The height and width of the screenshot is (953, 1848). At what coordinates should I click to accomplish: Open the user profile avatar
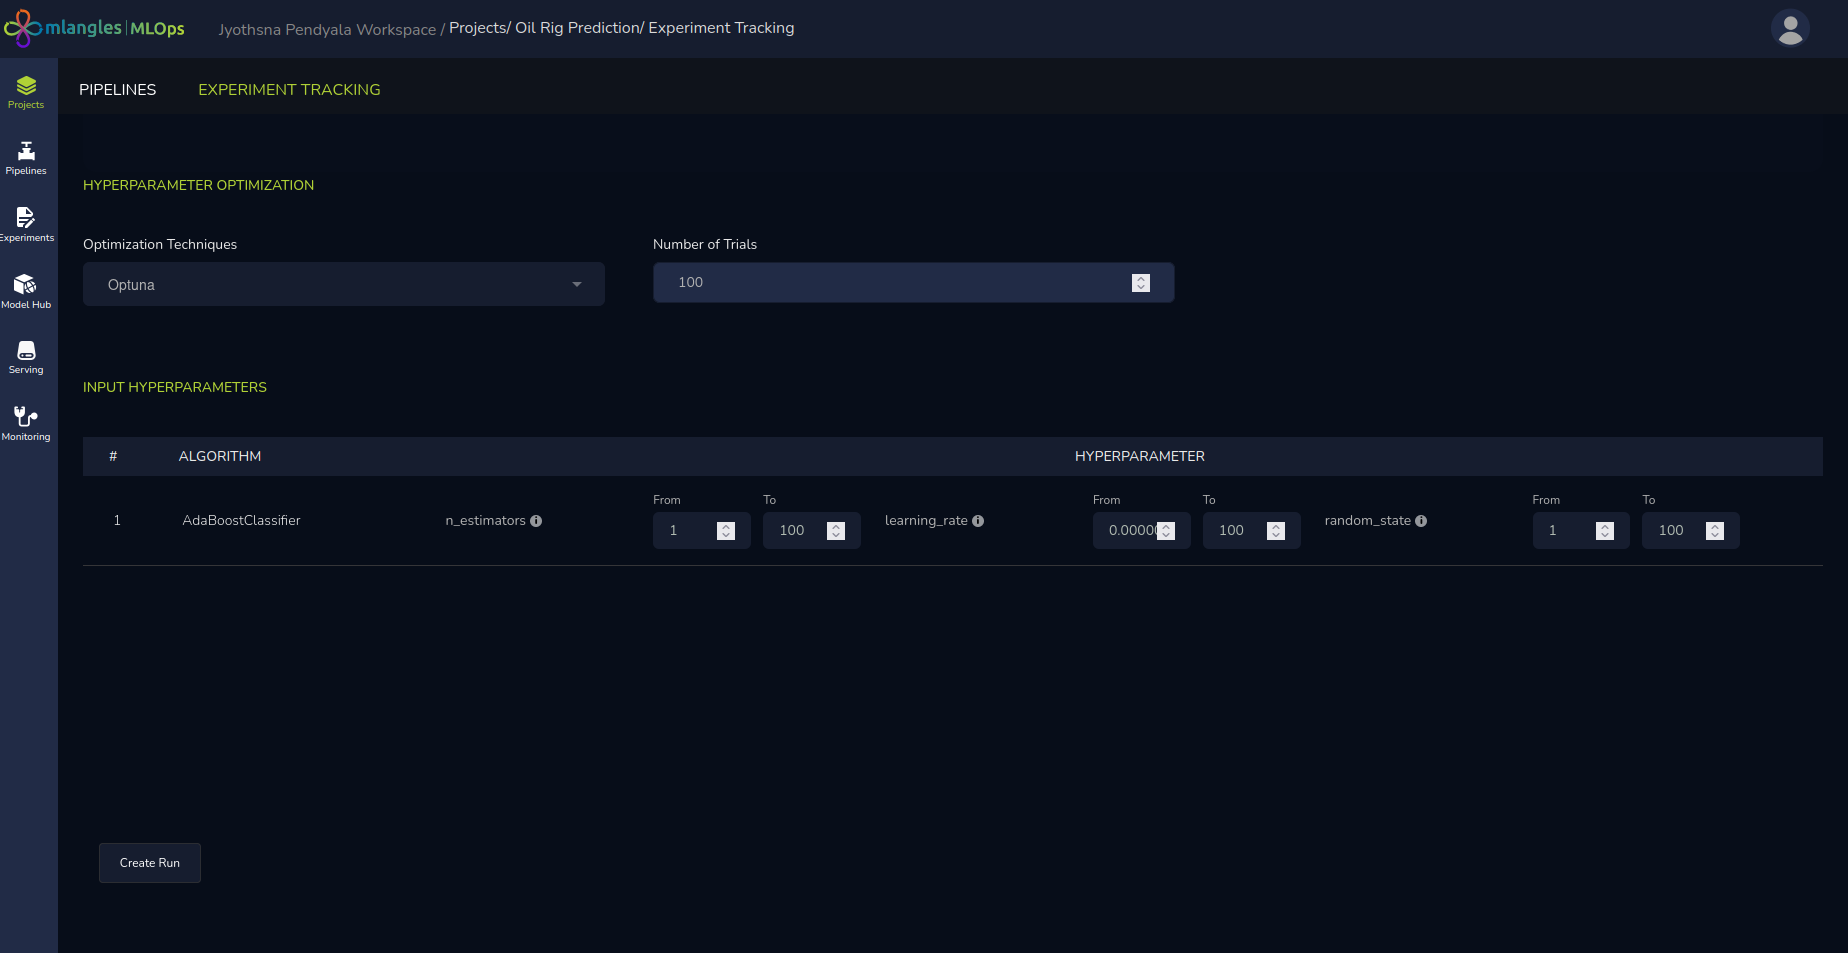pyautogui.click(x=1789, y=28)
